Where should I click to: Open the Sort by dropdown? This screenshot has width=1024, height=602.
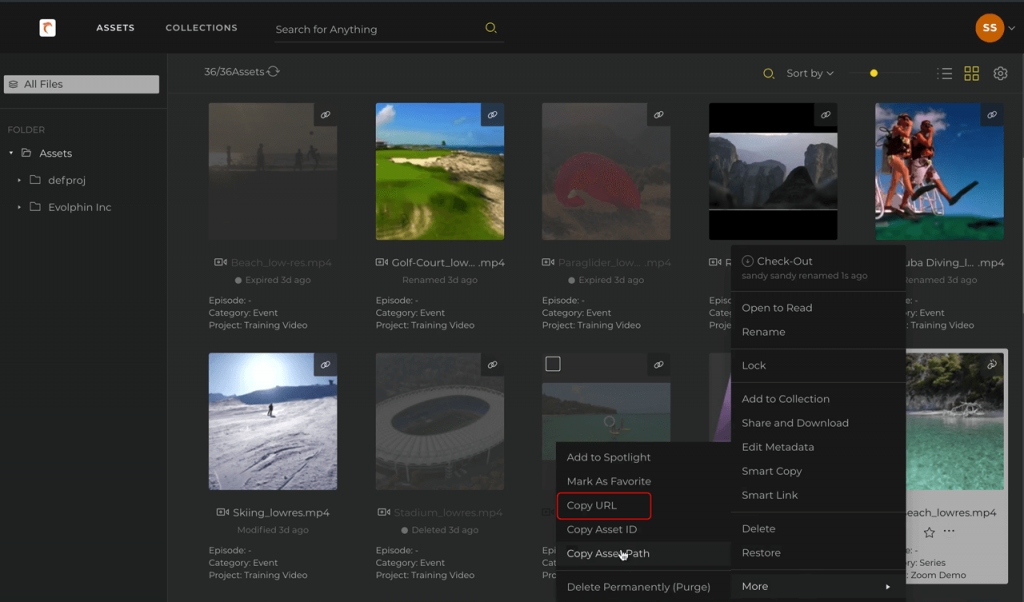tap(806, 73)
